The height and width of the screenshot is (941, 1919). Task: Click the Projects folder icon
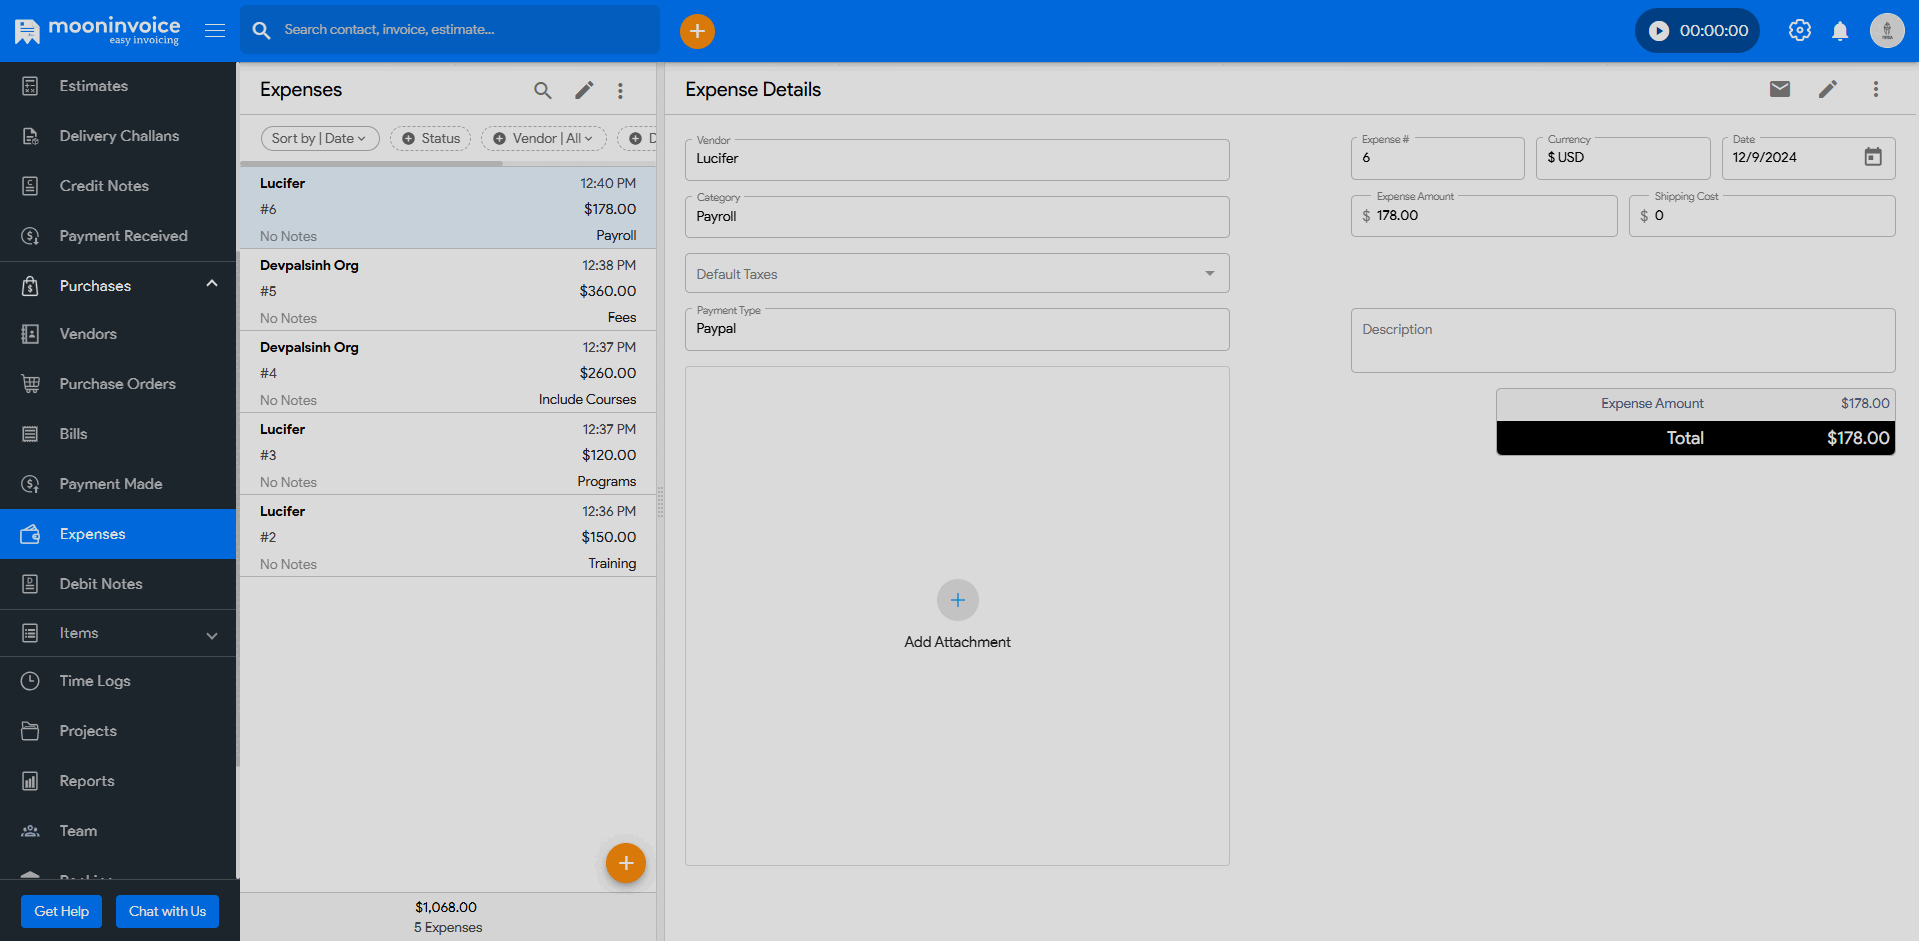point(31,731)
